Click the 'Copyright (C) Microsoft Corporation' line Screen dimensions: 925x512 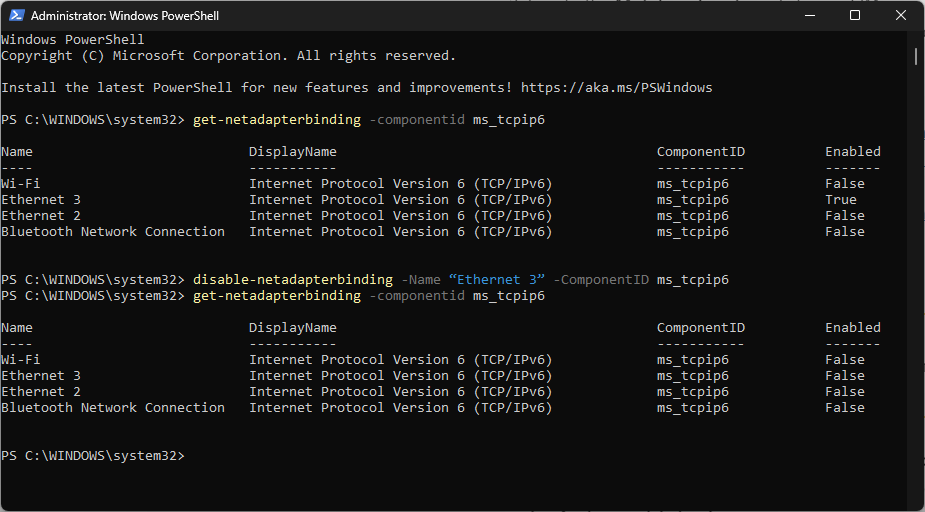[x=229, y=56]
